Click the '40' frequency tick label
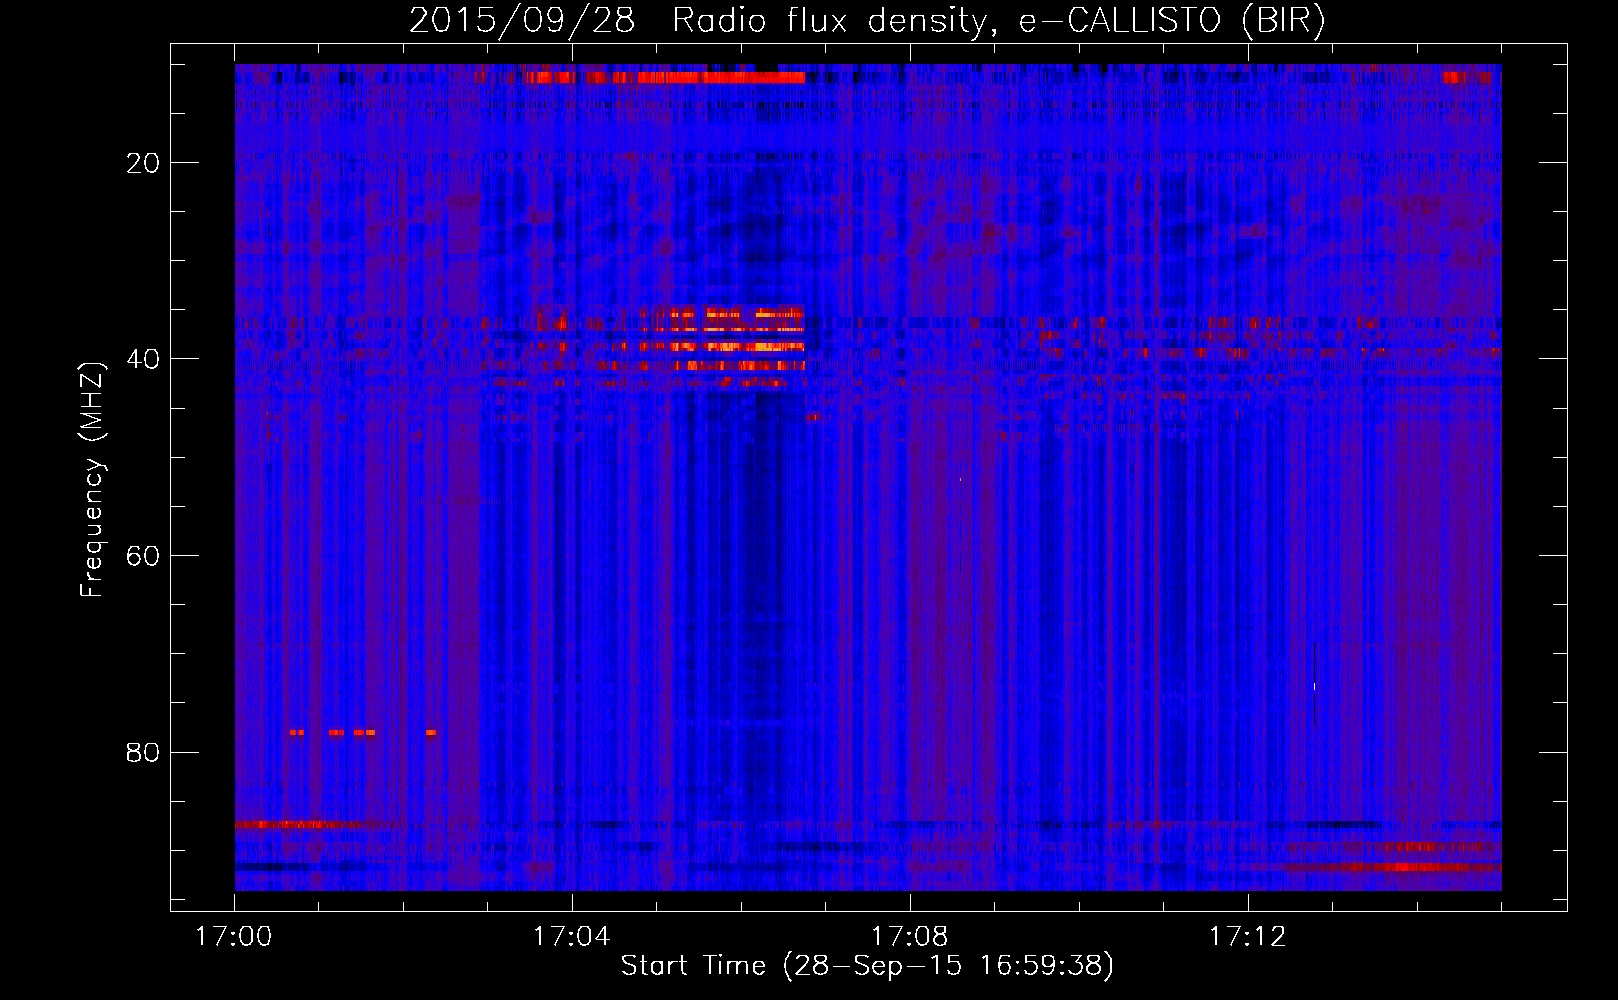The height and width of the screenshot is (1000, 1618). (x=144, y=359)
